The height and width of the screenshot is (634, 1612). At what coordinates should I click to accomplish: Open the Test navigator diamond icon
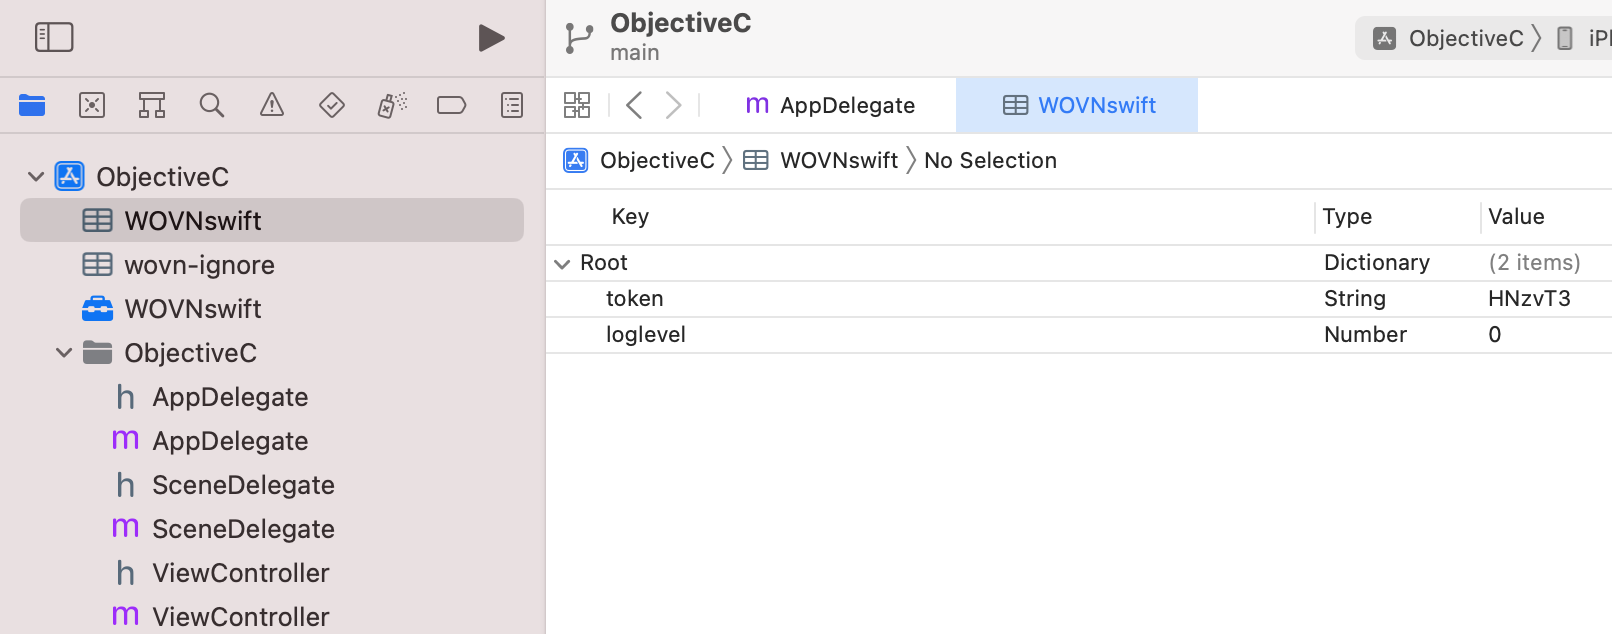click(x=332, y=105)
